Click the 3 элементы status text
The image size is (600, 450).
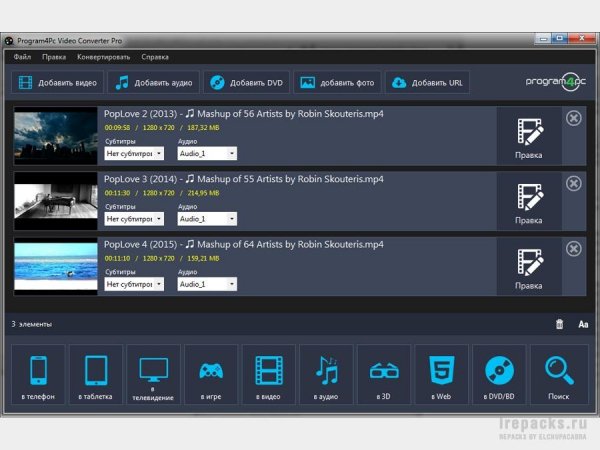point(31,324)
